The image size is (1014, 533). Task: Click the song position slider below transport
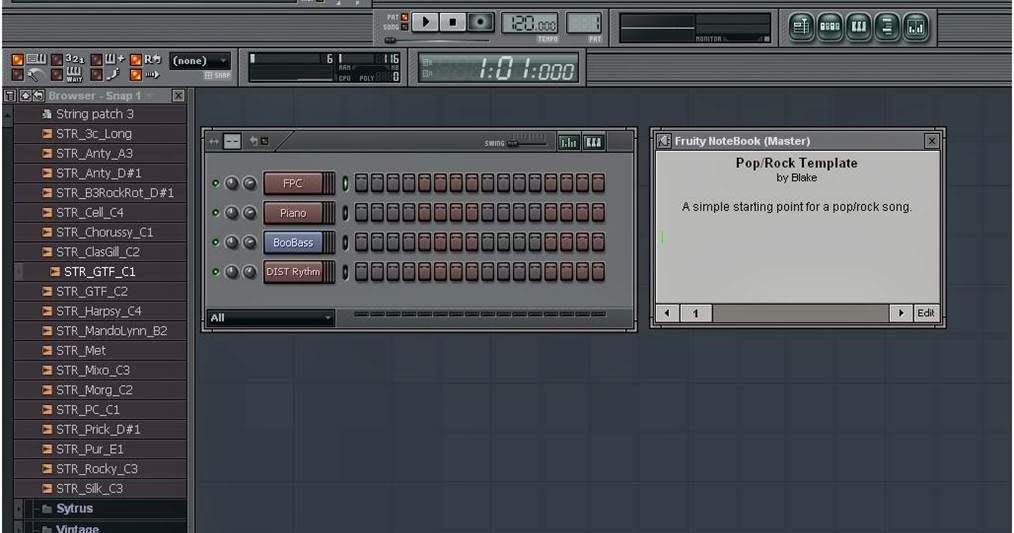coord(437,40)
